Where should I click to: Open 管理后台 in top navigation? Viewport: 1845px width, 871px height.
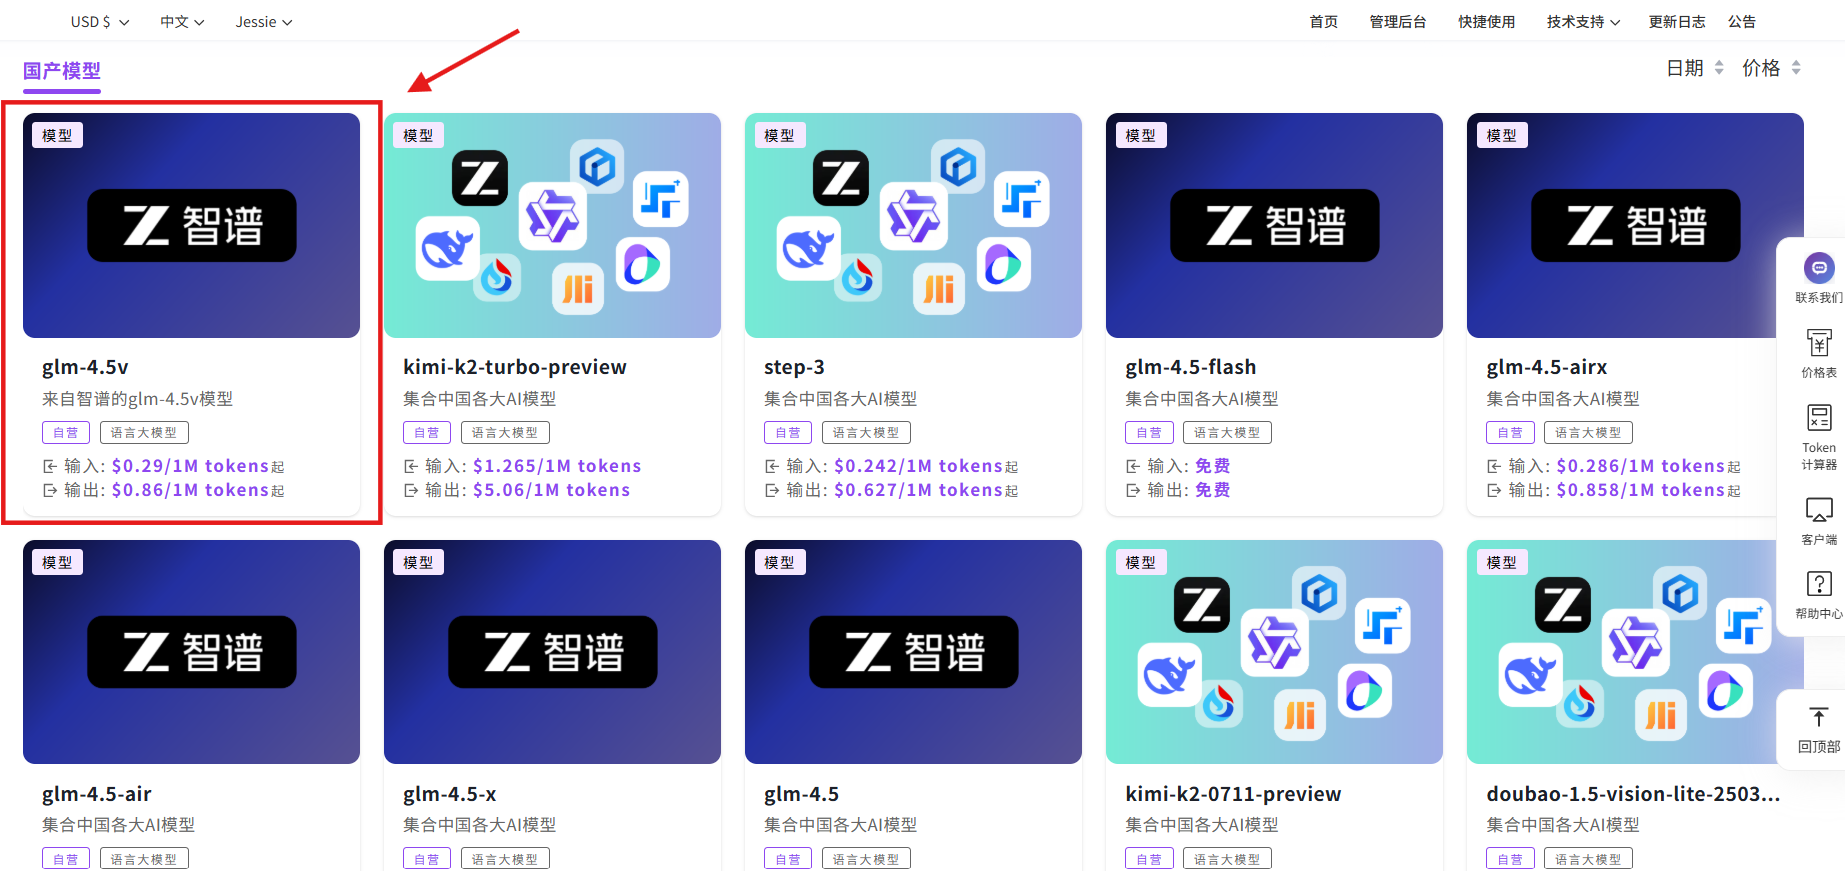1398,22
